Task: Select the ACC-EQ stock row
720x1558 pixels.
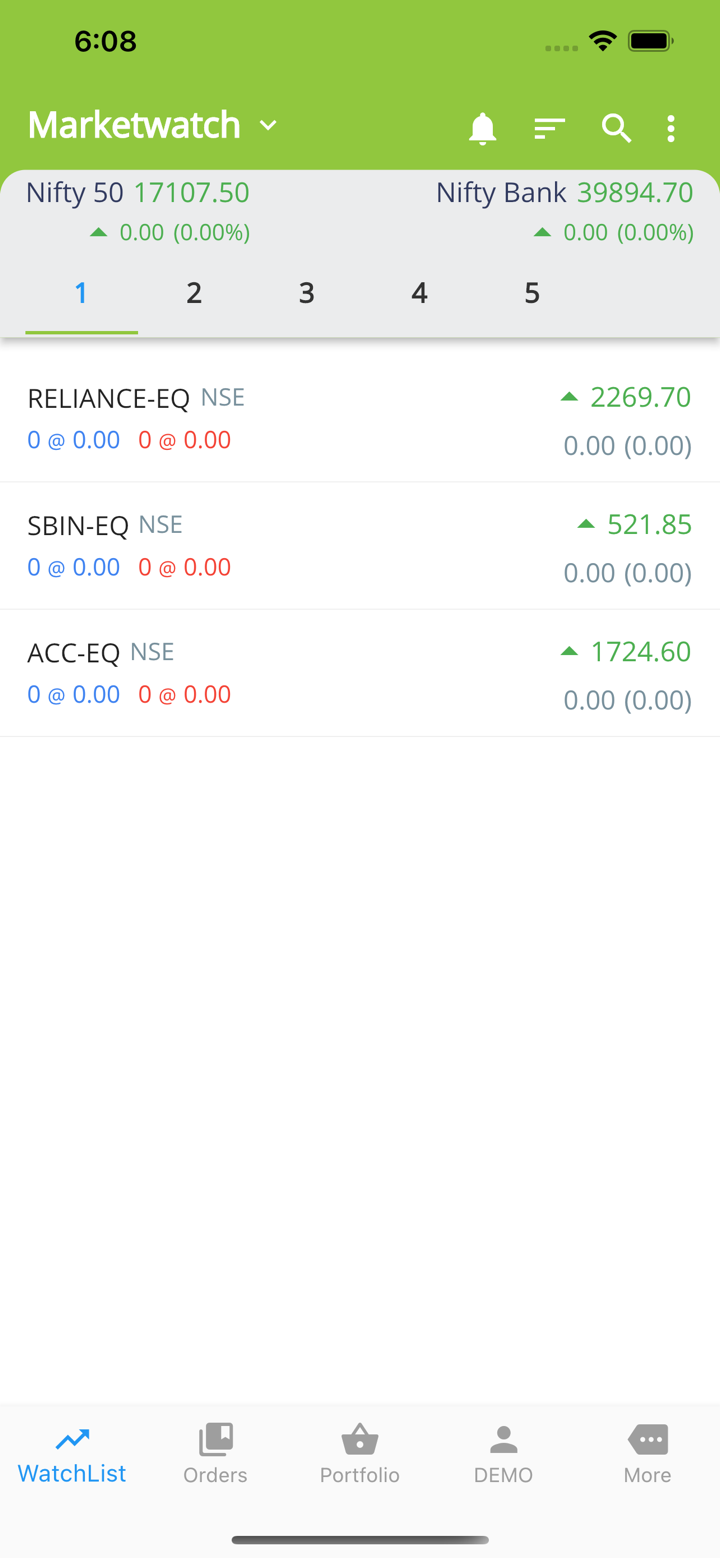Action: [x=360, y=673]
